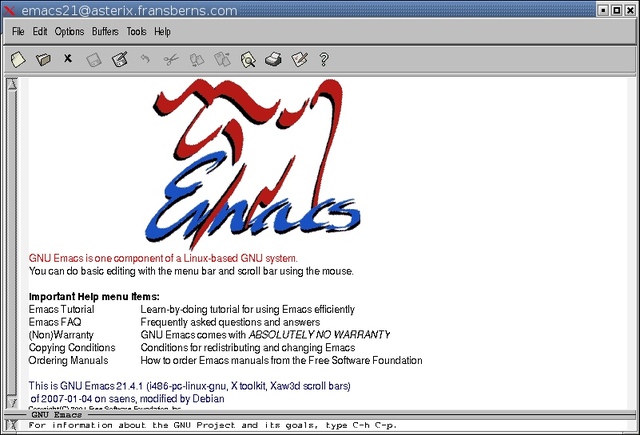This screenshot has height=435, width=640.
Task: Click the "You can do basic editing" line
Action: (x=191, y=271)
